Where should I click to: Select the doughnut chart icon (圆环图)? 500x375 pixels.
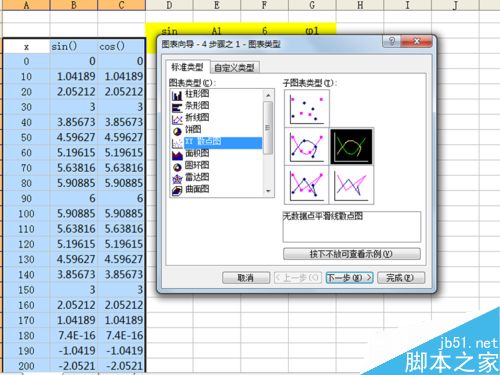pyautogui.click(x=177, y=167)
